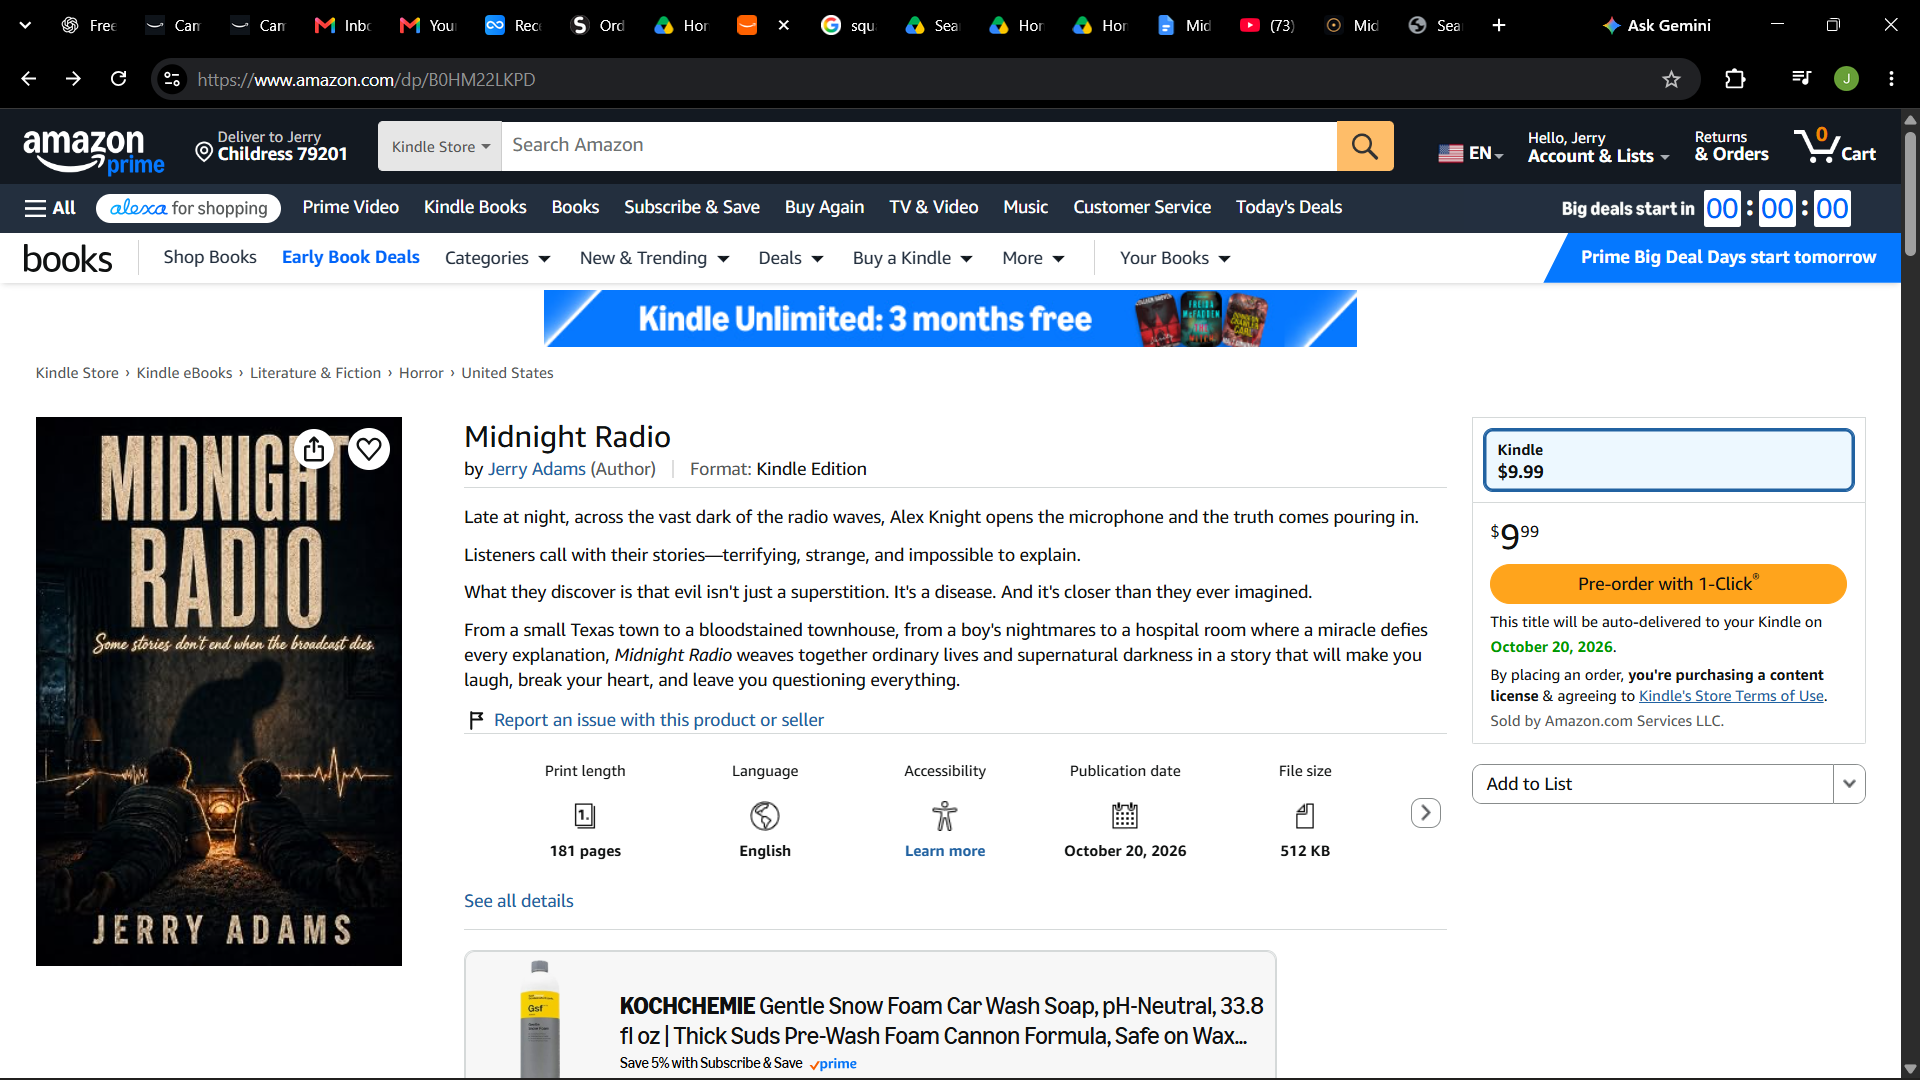This screenshot has height=1080, width=1920.
Task: Click the alexa for shopping button
Action: tap(188, 208)
